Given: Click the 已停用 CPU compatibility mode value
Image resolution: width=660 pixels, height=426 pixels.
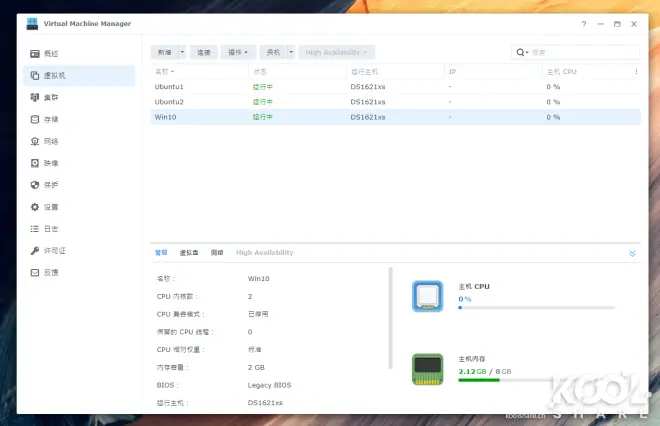Looking at the screenshot, I should [258, 314].
